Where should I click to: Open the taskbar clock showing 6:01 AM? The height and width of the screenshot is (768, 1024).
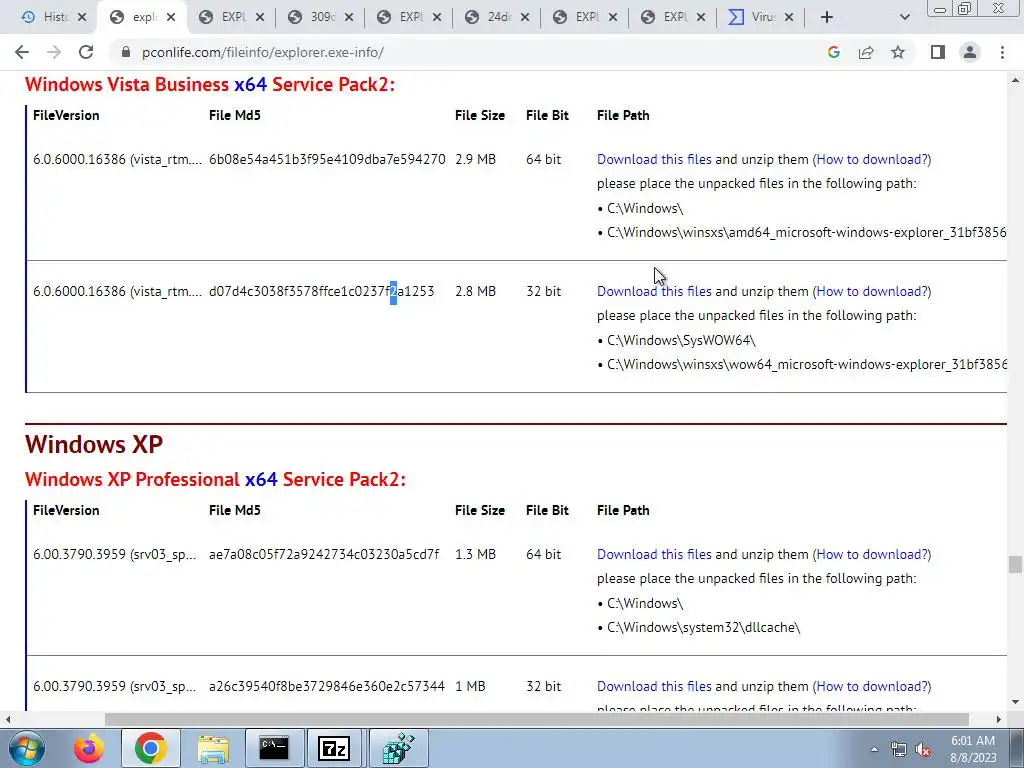click(973, 749)
